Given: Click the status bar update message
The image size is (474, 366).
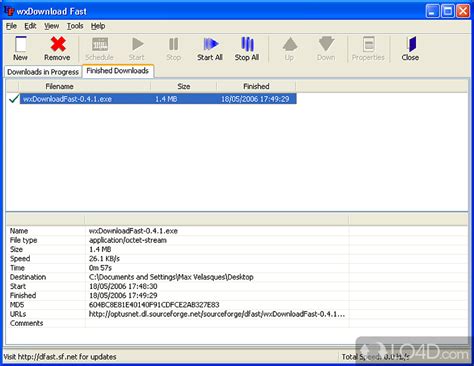Looking at the screenshot, I should [60, 357].
